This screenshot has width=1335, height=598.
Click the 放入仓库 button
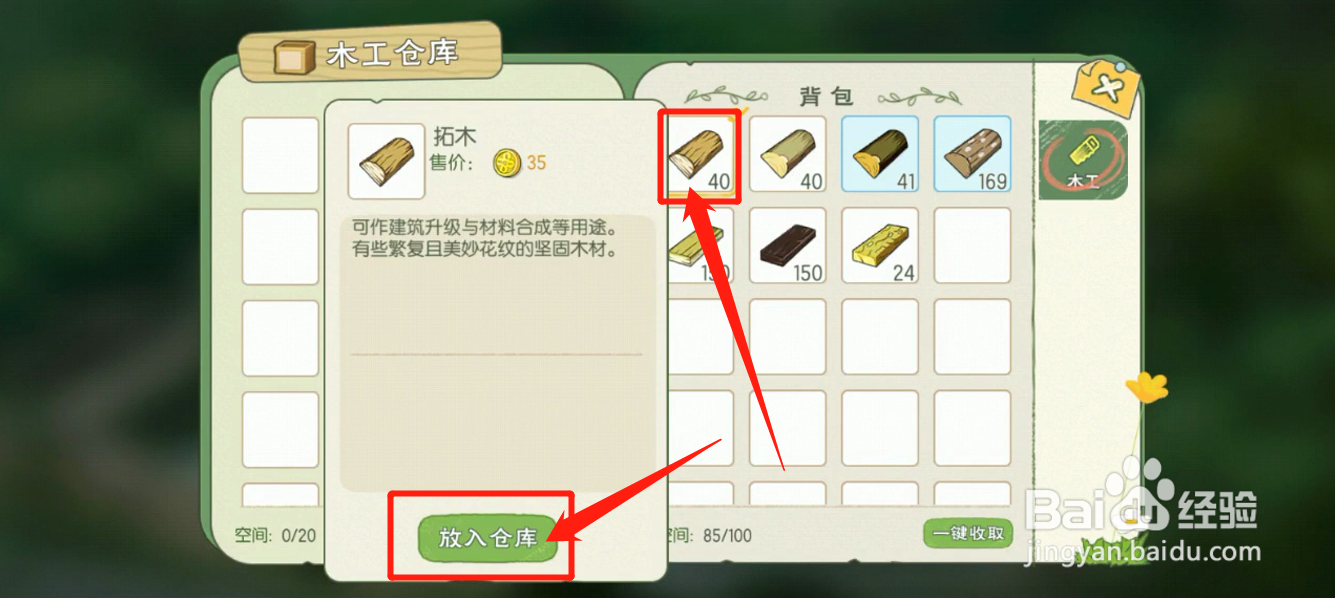tap(488, 537)
